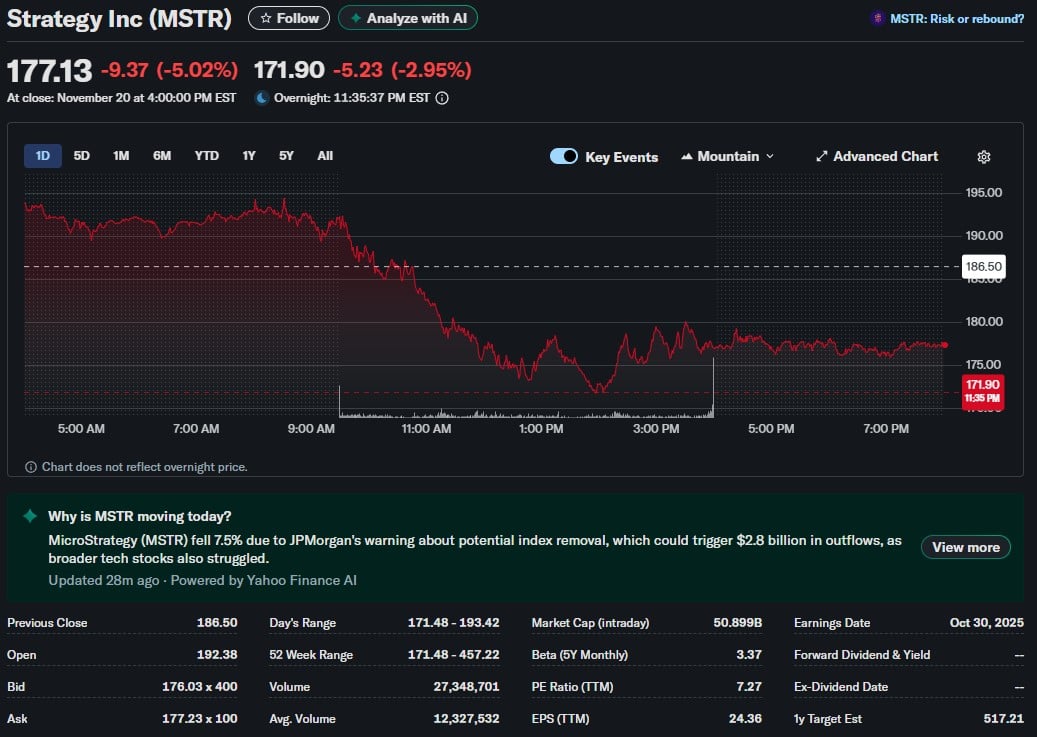Image resolution: width=1037 pixels, height=737 pixels.
Task: Click the expand arrows icon beside Advanced Chart
Action: 822,156
